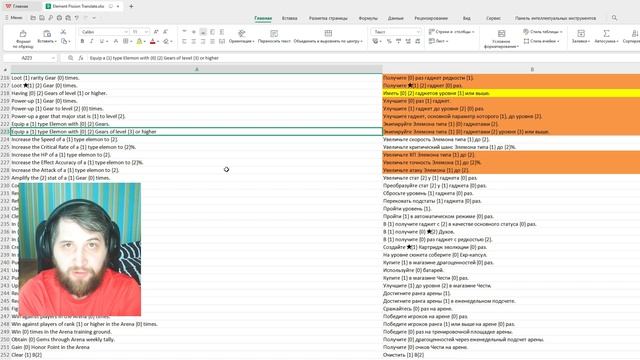Switch to the Разметка страницы tab
This screenshot has width=640, height=360.
tap(328, 18)
